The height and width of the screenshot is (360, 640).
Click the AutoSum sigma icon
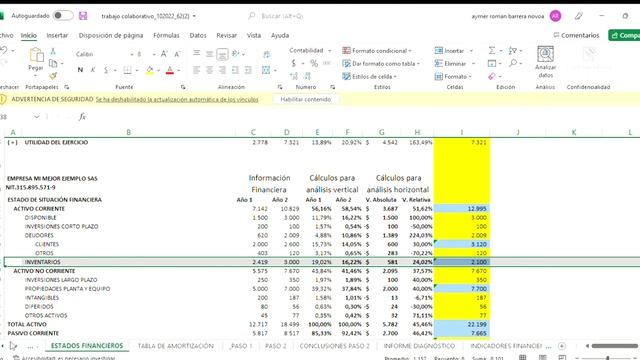[x=492, y=51]
